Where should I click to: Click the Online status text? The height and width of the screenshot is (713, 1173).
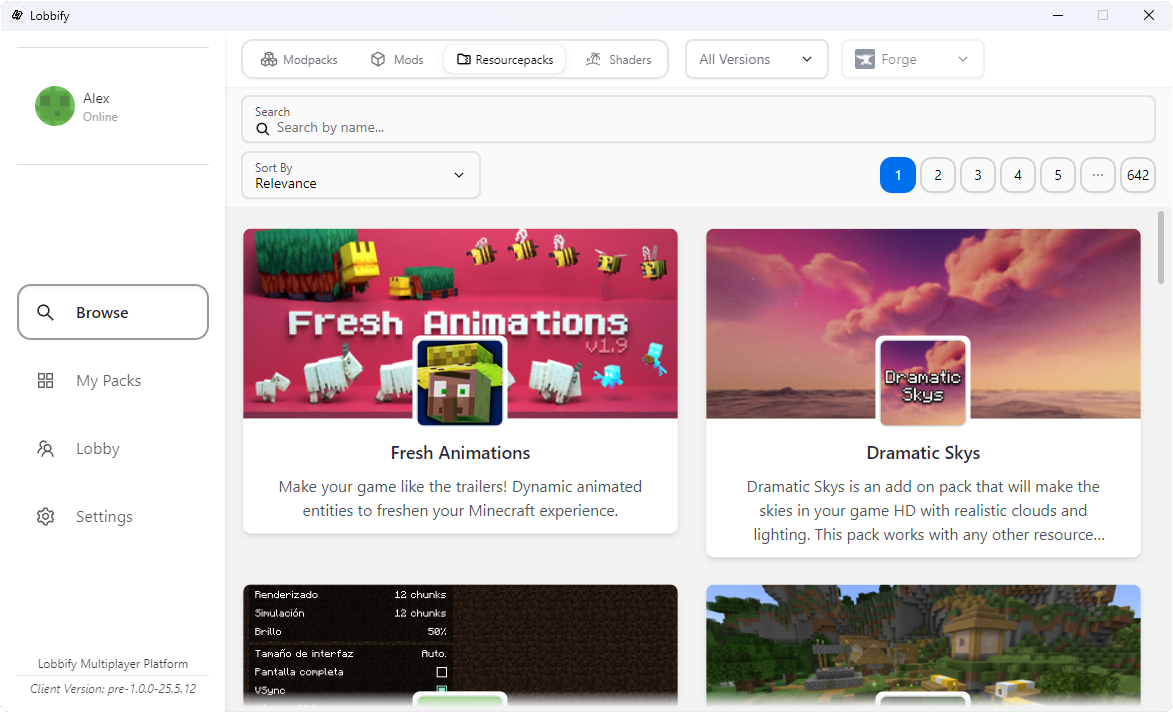pyautogui.click(x=100, y=117)
